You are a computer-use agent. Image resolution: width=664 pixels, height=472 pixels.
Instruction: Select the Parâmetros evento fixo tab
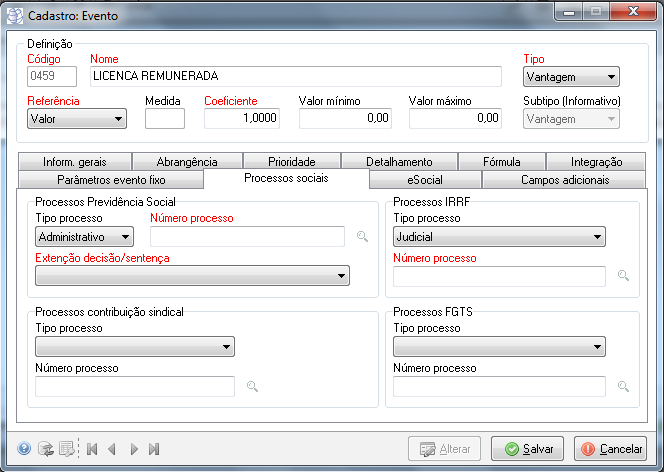[x=111, y=180]
